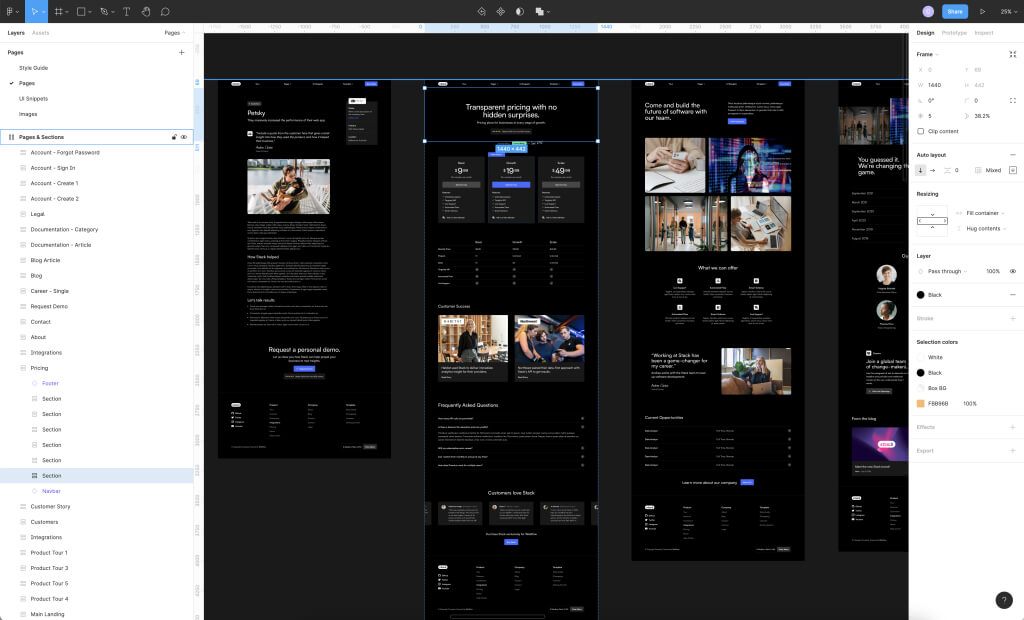Toggle layer visibility eye in Layer section
1024x620 pixels.
1012,271
